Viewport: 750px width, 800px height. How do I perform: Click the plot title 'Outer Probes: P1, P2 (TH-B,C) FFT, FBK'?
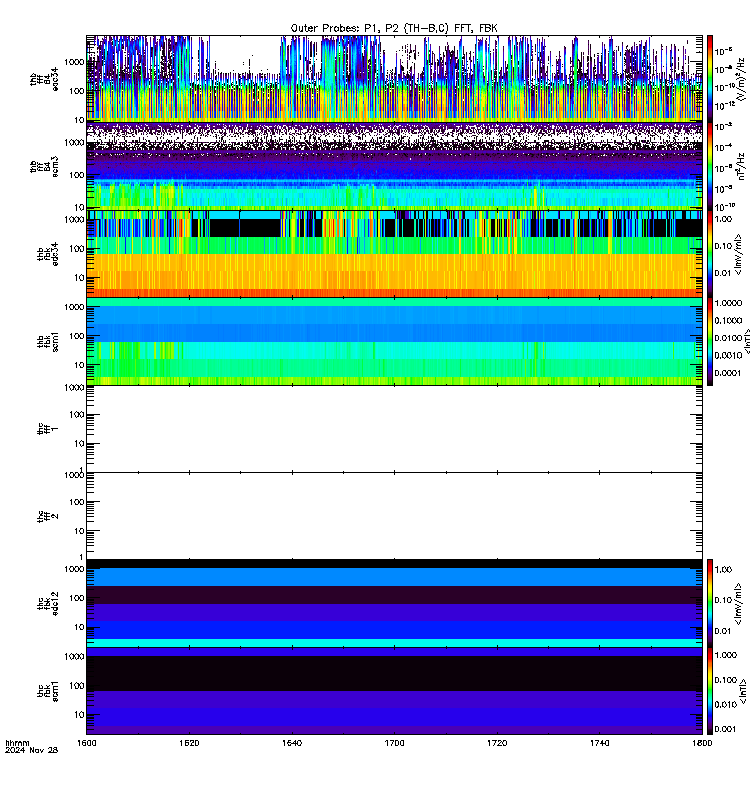pos(393,28)
